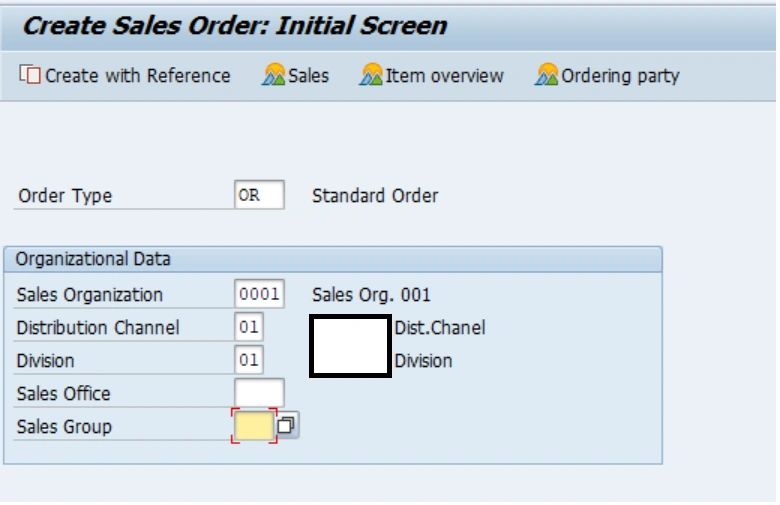Click the Sales Org. 001 description text
Viewport: 780px width, 505px height.
click(x=371, y=295)
